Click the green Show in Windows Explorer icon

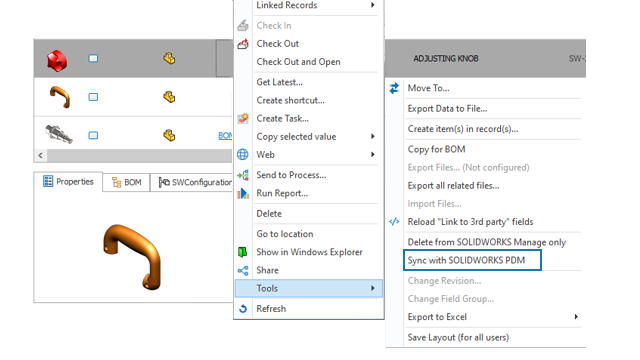pyautogui.click(x=242, y=252)
